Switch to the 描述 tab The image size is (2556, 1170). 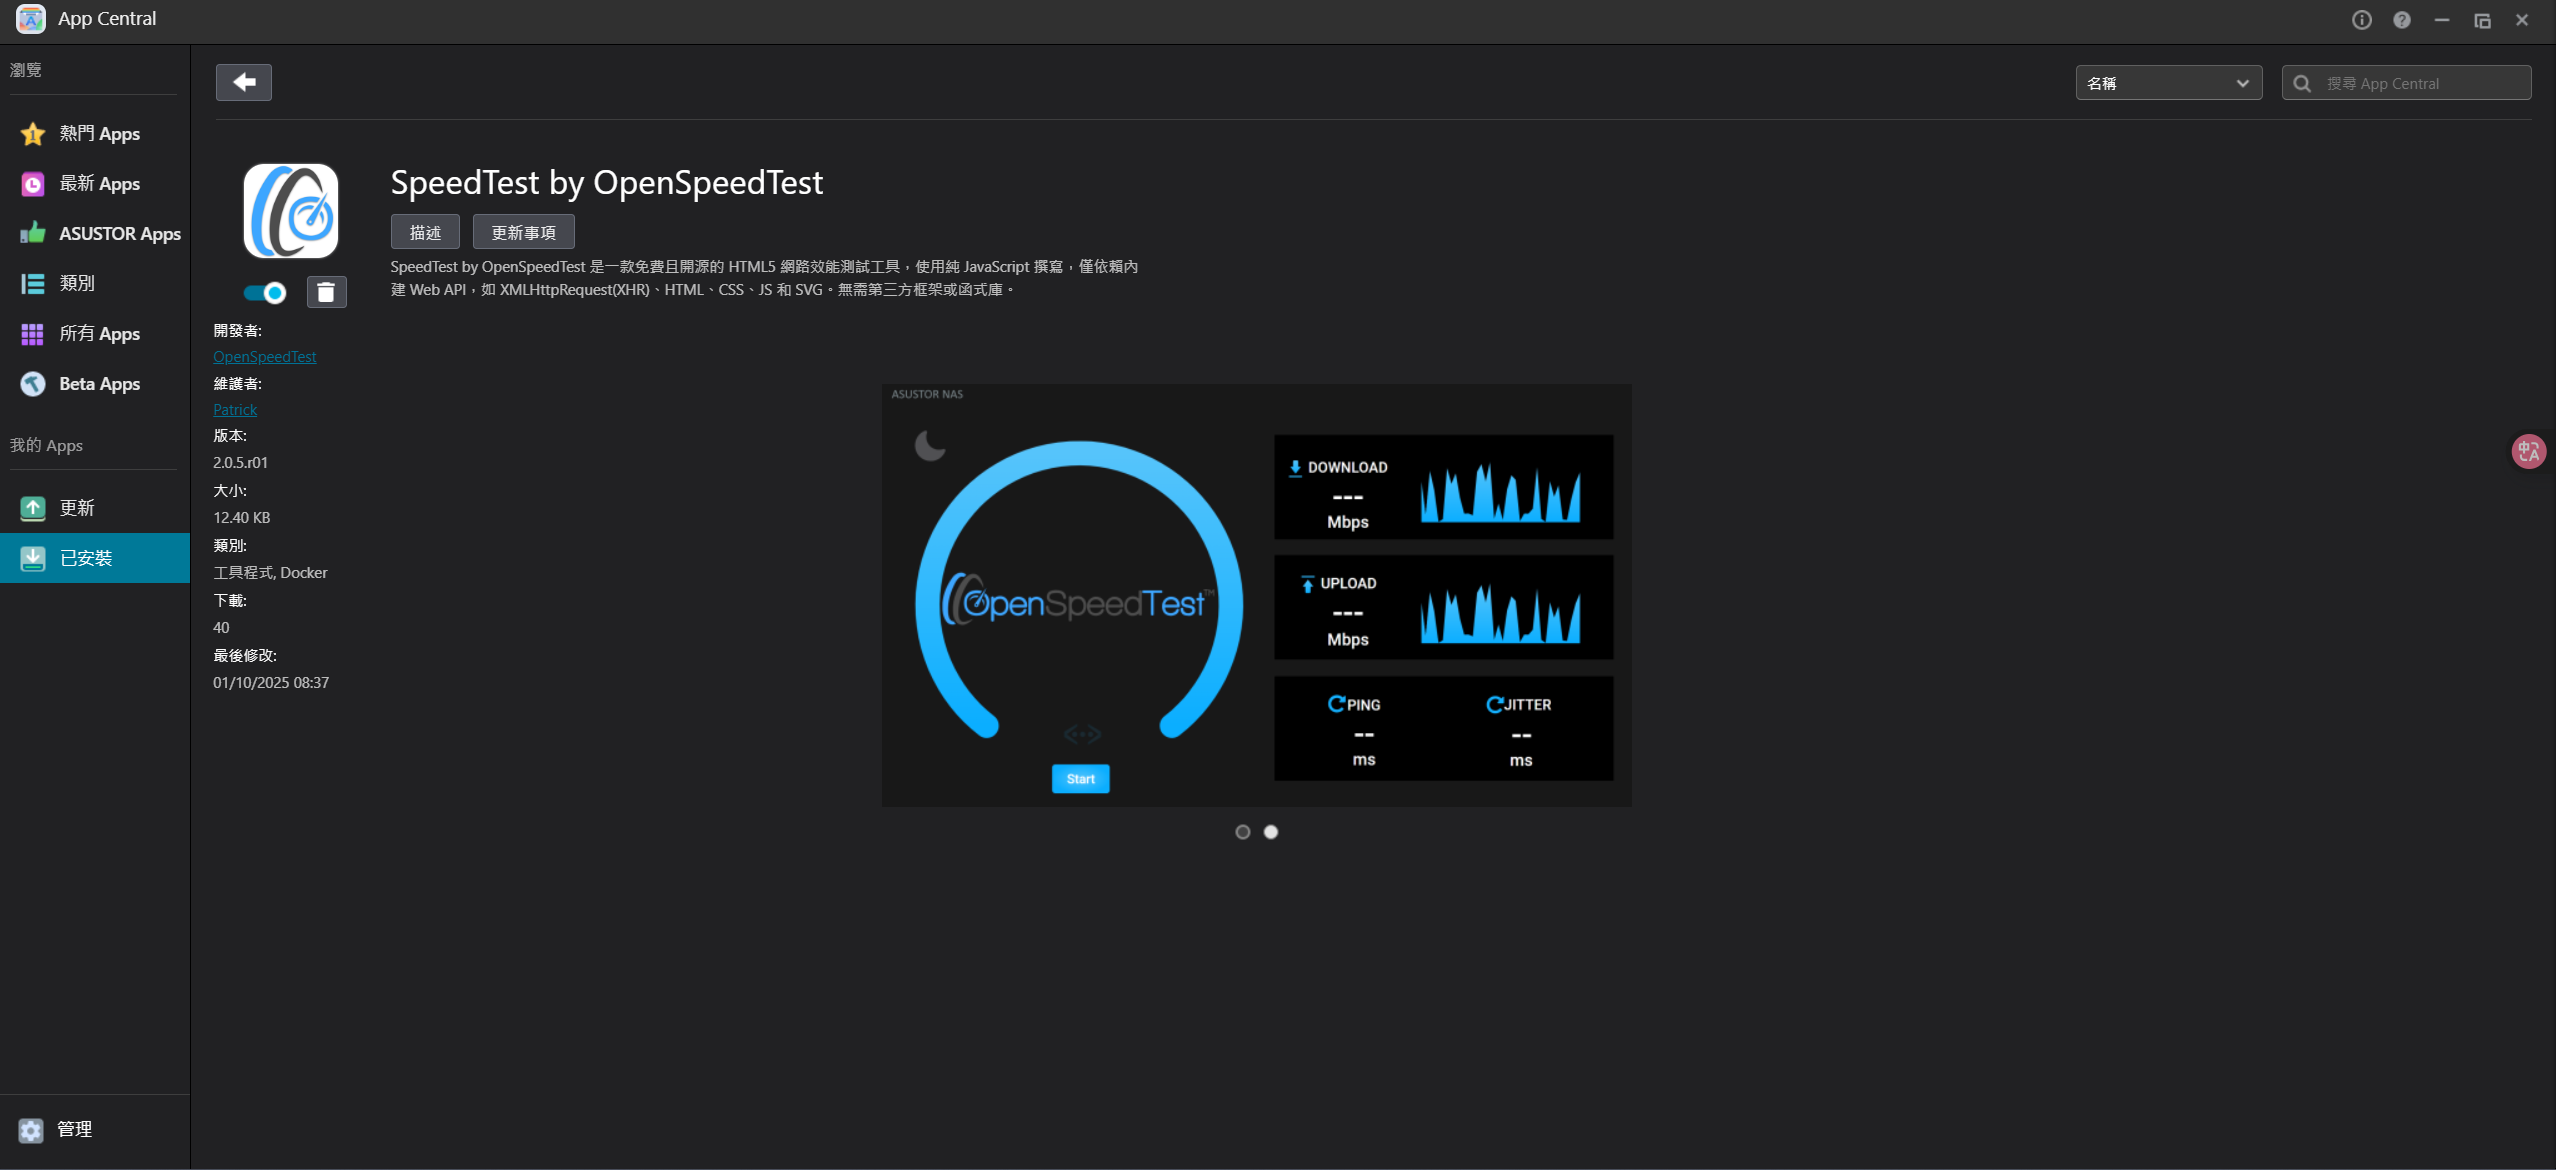(x=425, y=232)
